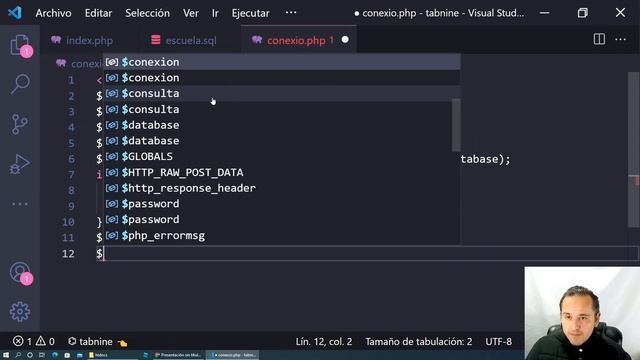This screenshot has height=360, width=640.
Task: Click the editor vertical scrollbar
Action: pos(633,149)
